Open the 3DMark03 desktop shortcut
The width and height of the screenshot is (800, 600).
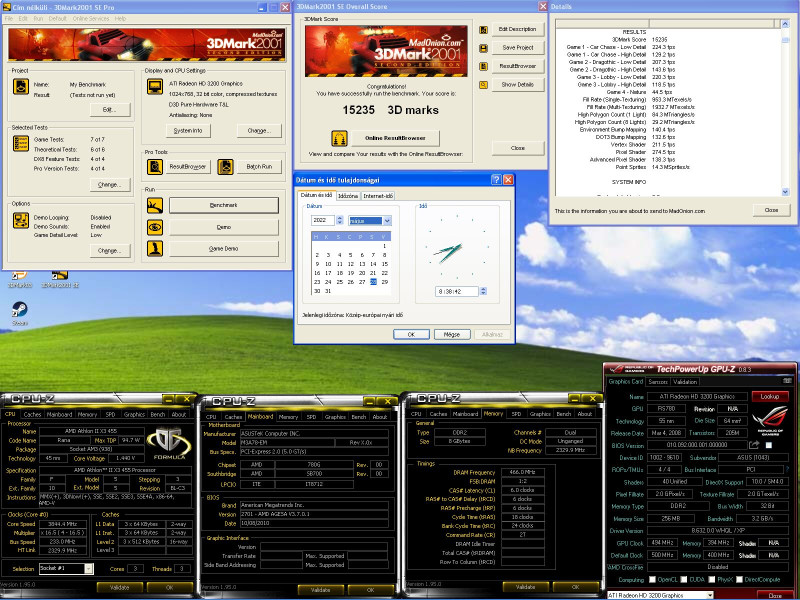click(20, 280)
